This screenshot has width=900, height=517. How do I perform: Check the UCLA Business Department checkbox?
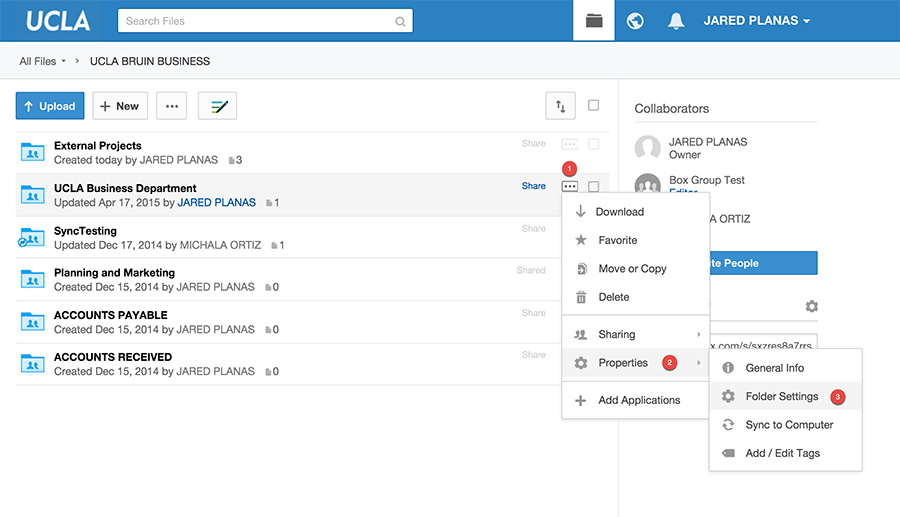tap(593, 186)
